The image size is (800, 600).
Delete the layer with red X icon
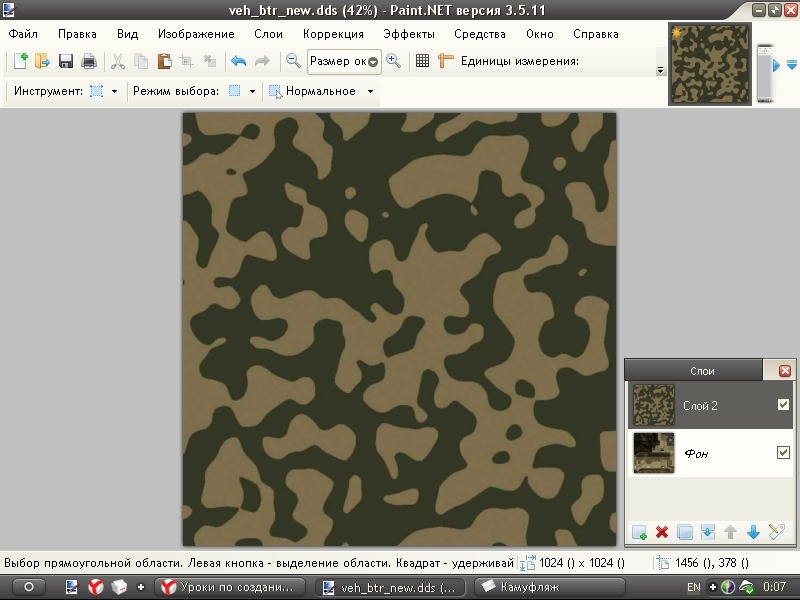(x=662, y=532)
